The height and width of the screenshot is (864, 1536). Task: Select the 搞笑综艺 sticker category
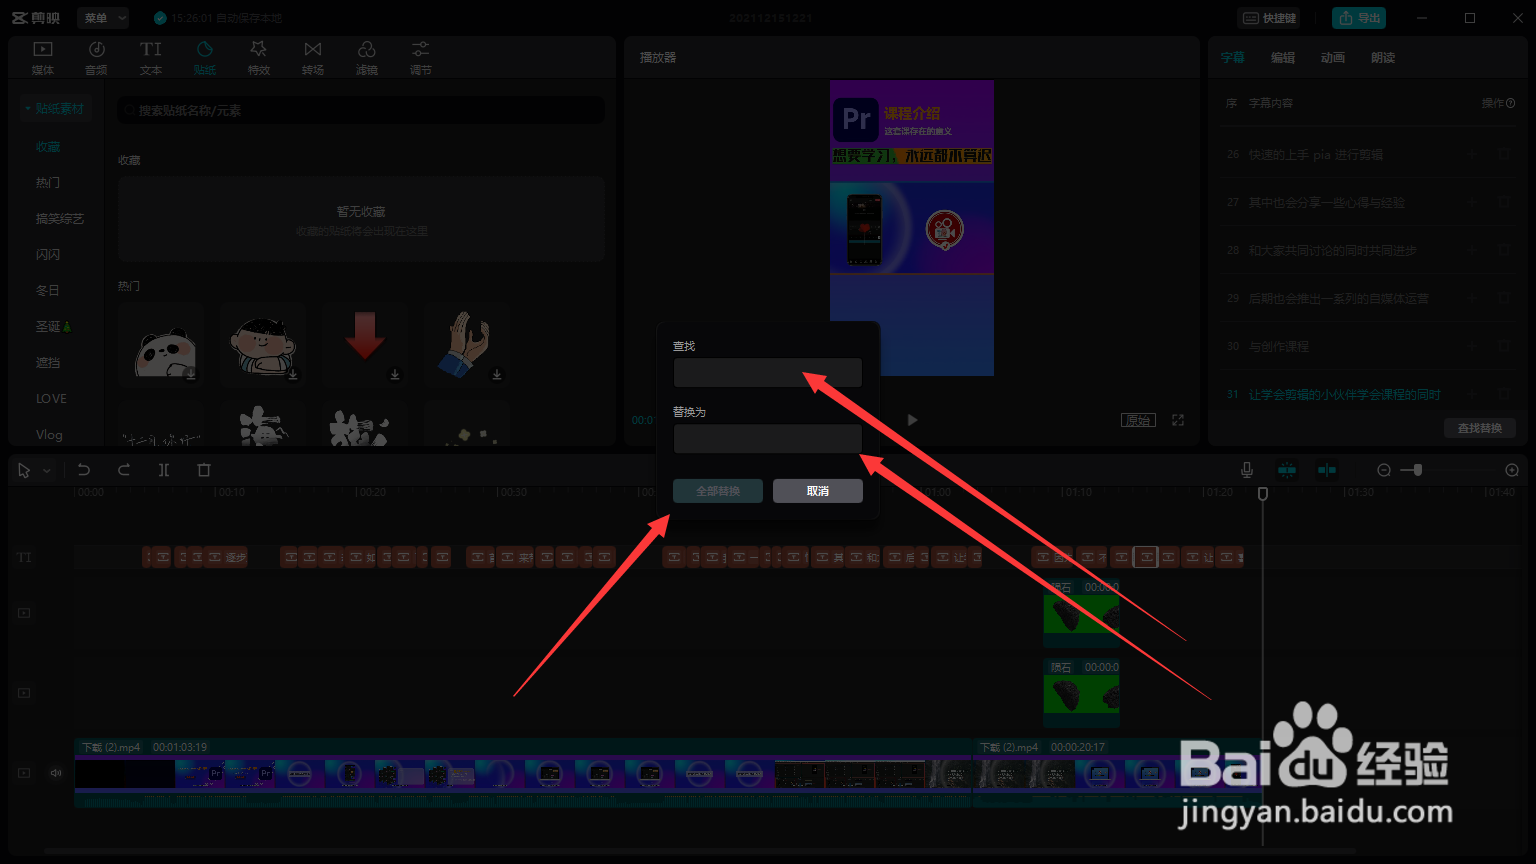(60, 219)
